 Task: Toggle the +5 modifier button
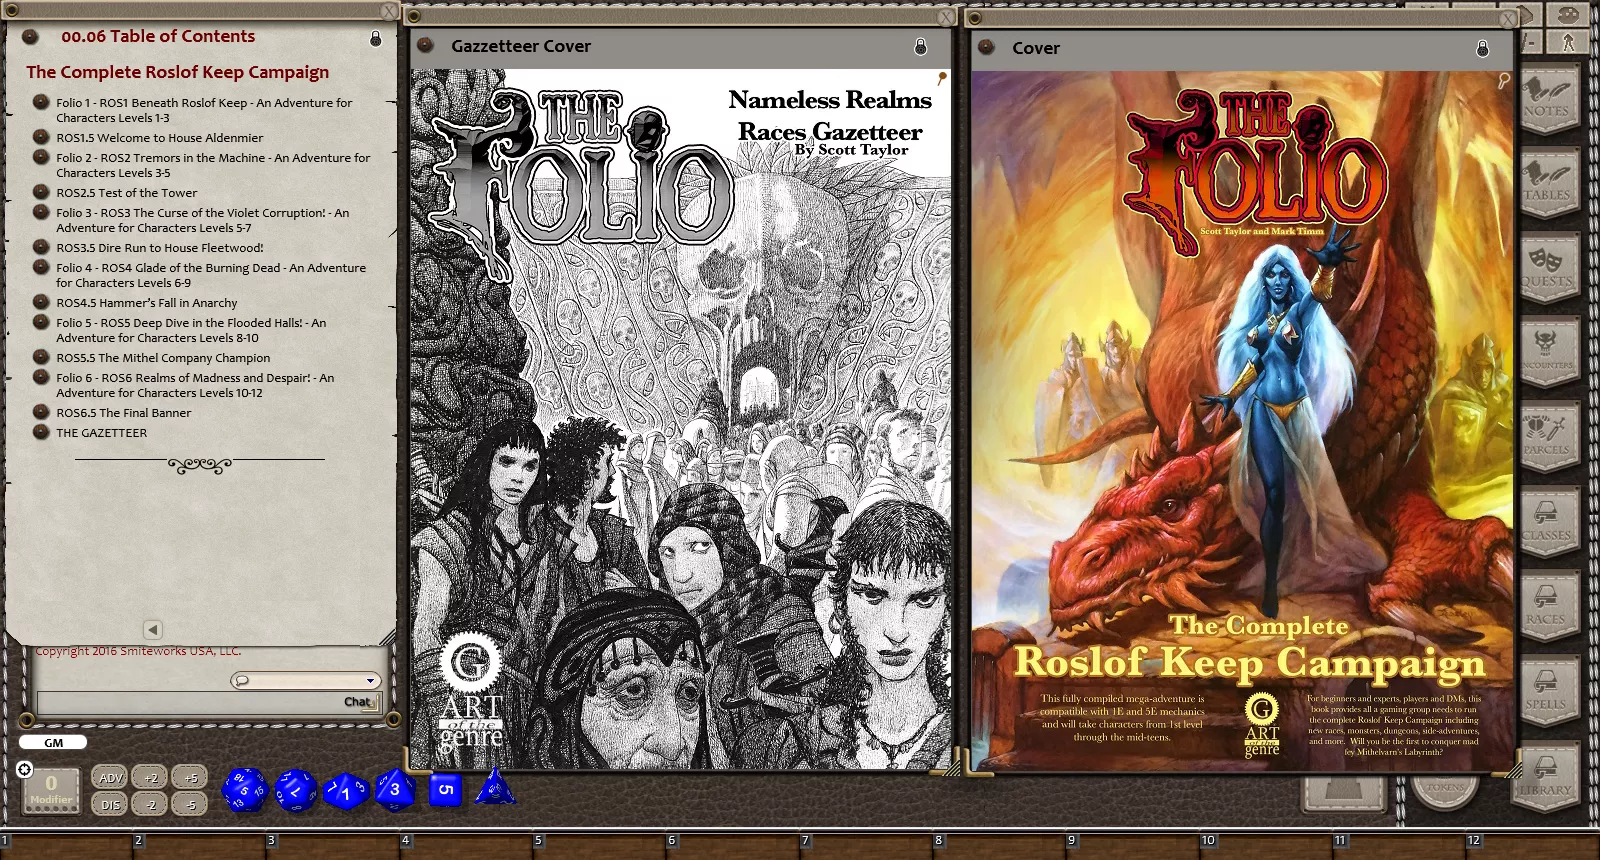point(190,777)
